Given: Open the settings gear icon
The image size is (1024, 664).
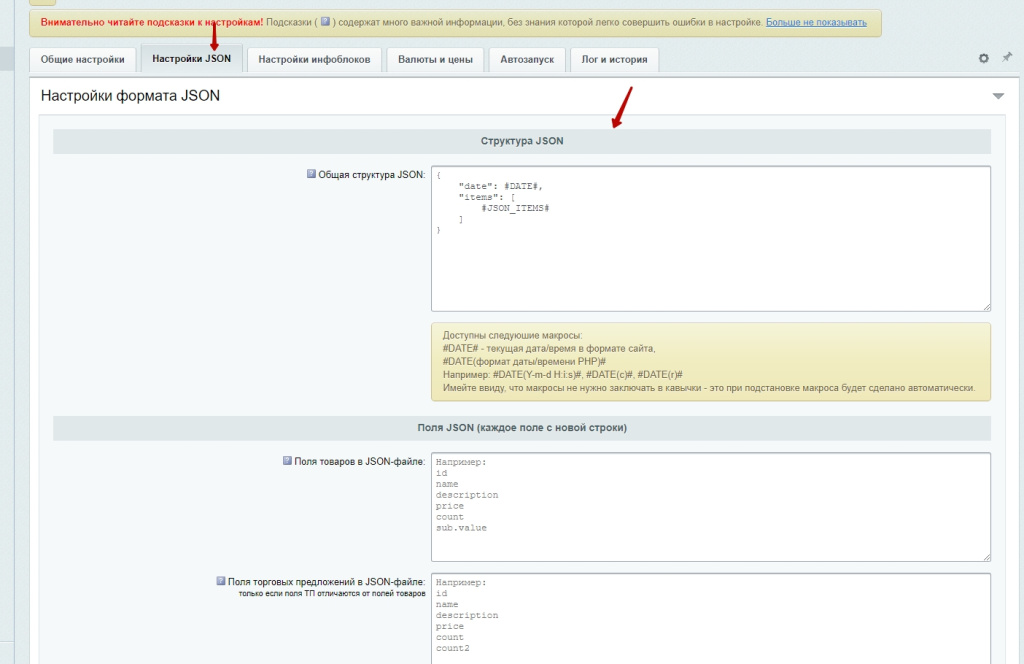Looking at the screenshot, I should click(984, 58).
